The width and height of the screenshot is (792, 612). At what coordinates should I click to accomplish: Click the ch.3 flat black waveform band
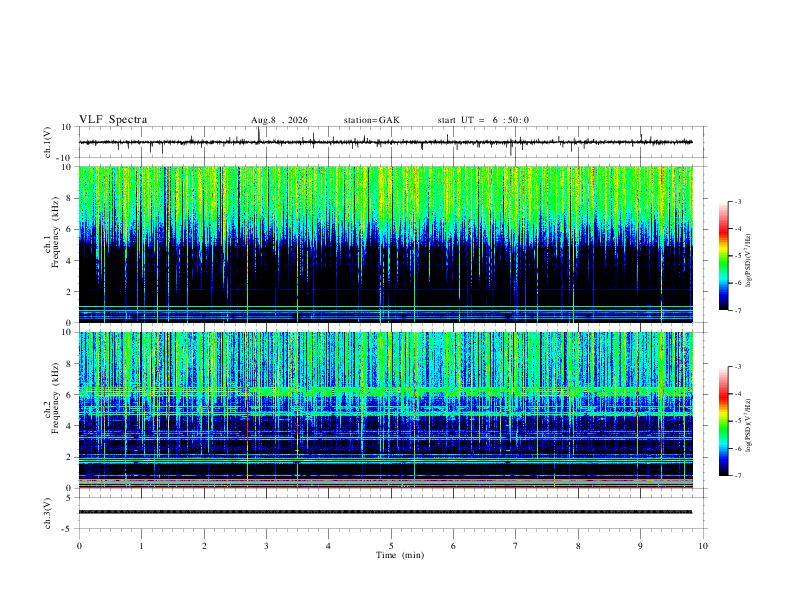385,512
